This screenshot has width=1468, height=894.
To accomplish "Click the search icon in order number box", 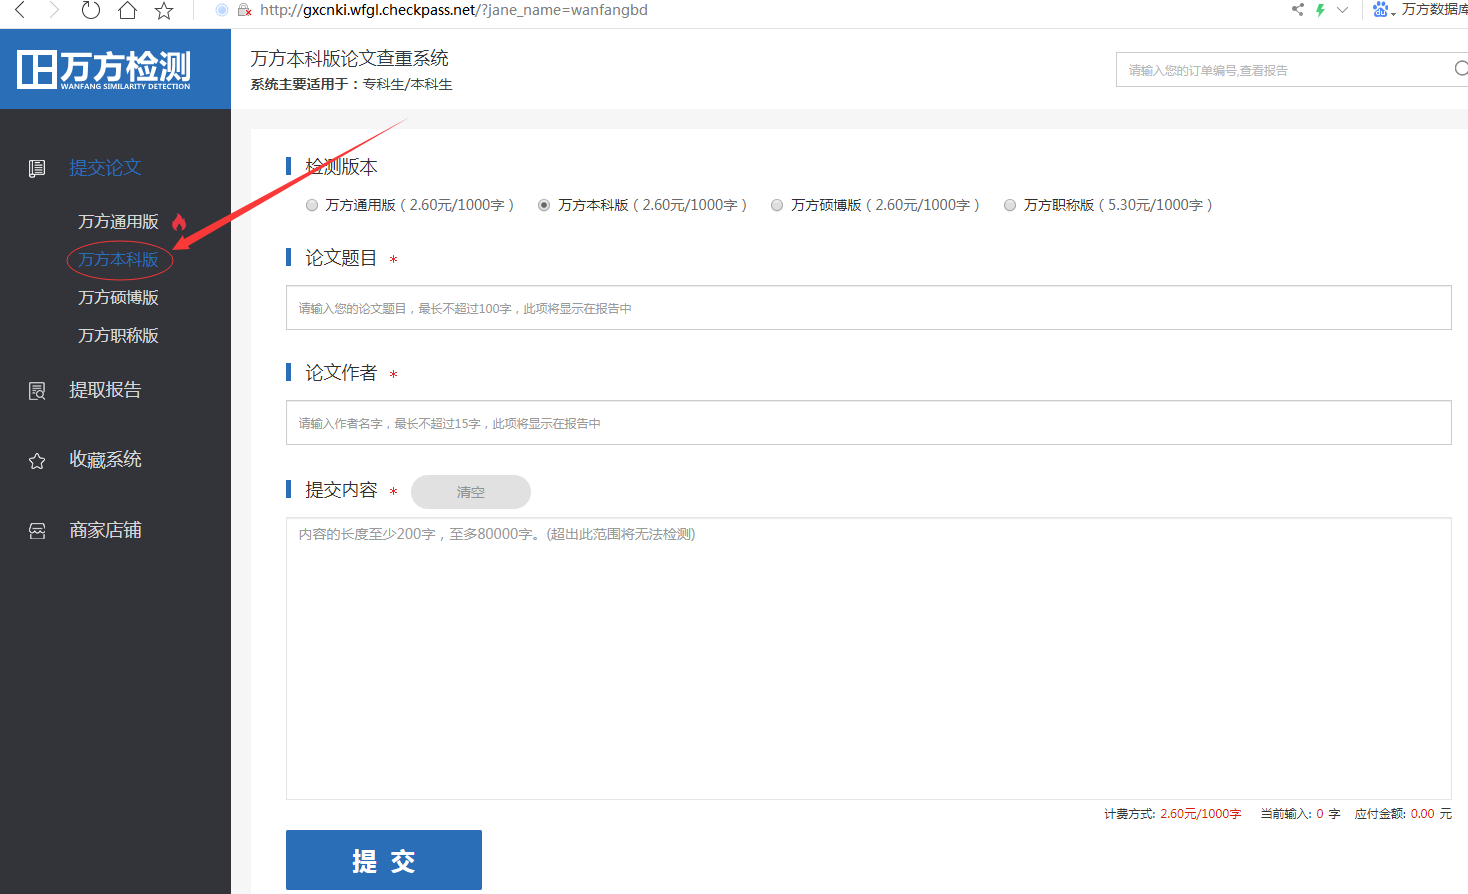I will 1461,69.
